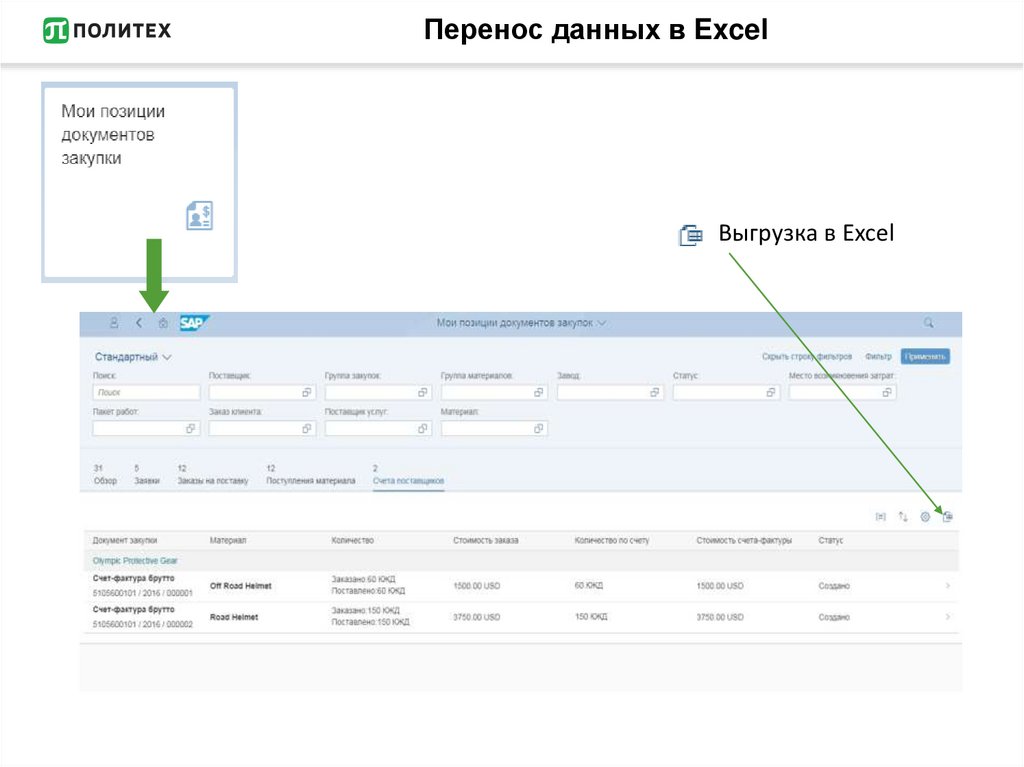The image size is (1024, 767).
Task: Open the home icon in SAP header
Action: 163,323
